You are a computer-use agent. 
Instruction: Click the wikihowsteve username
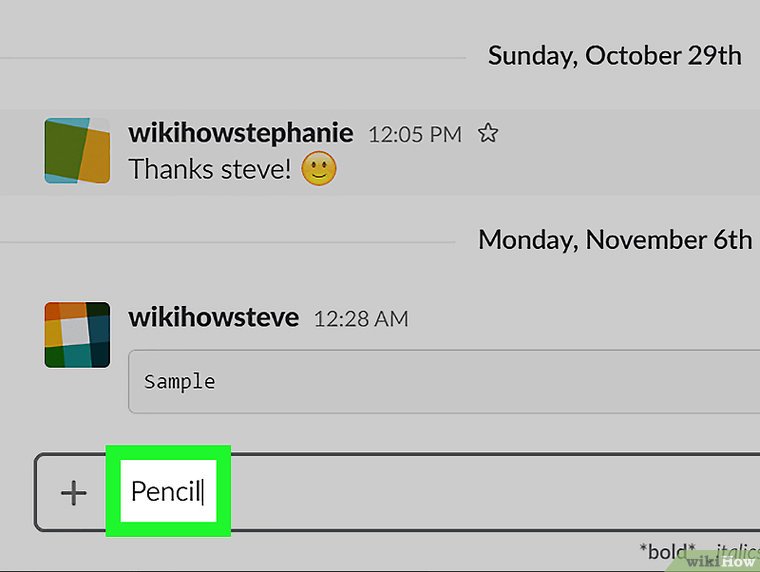[x=214, y=318]
